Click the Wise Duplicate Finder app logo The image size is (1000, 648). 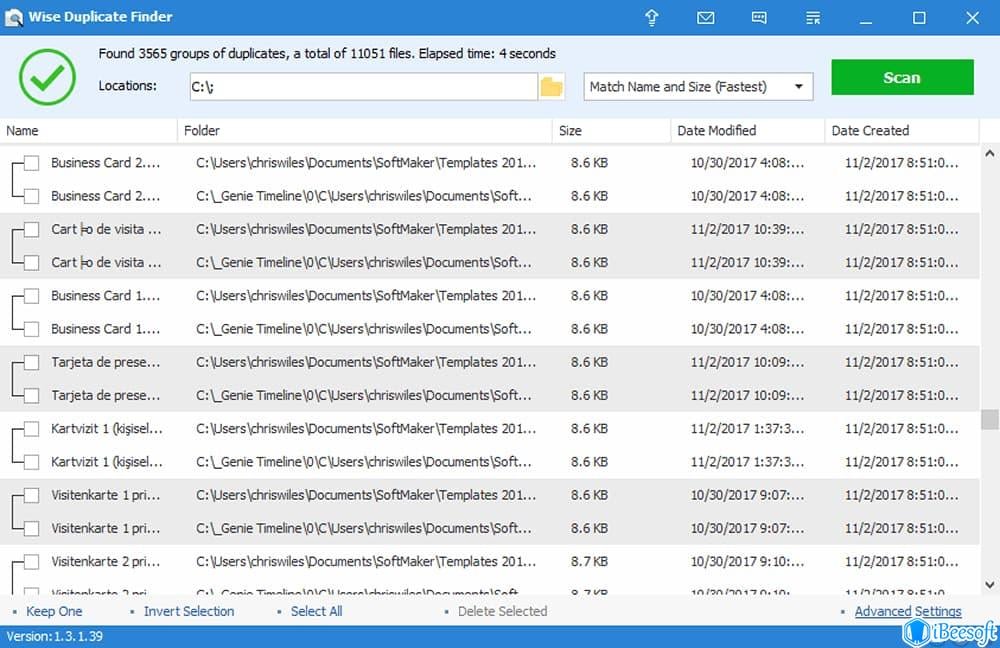13,17
